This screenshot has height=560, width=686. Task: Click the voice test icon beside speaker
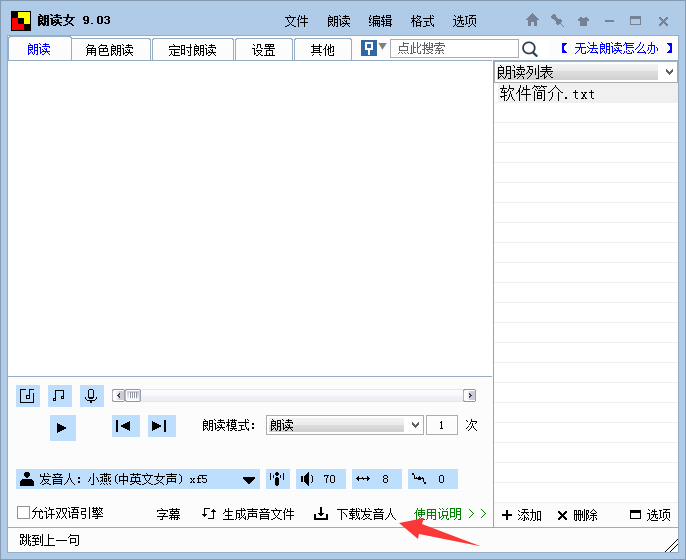[277, 479]
